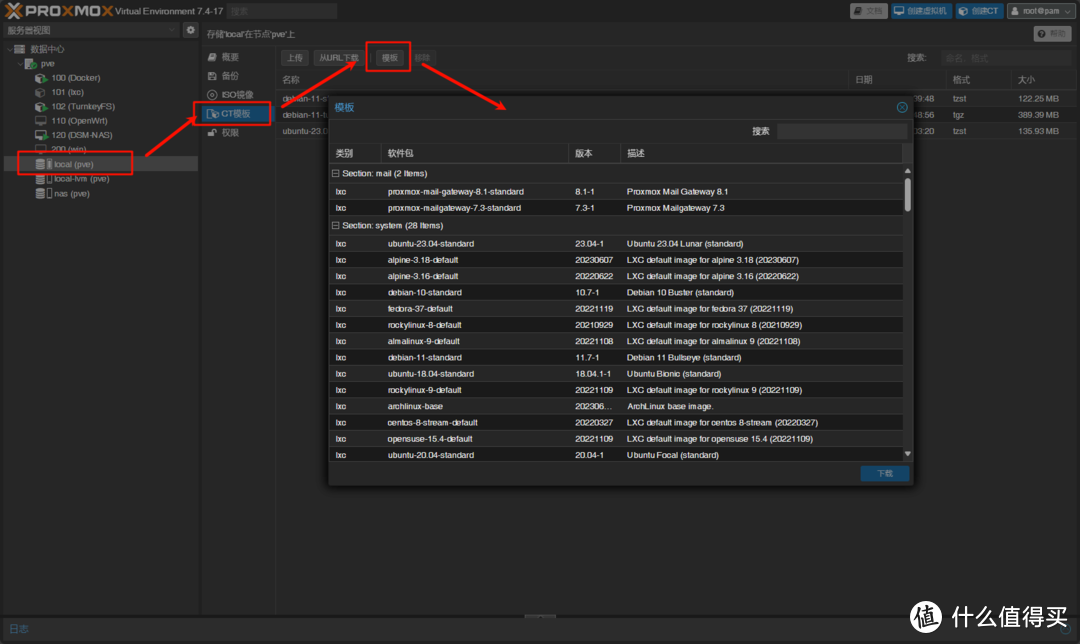Click the template list scroll-down arrow
The height and width of the screenshot is (644, 1080).
tap(908, 454)
